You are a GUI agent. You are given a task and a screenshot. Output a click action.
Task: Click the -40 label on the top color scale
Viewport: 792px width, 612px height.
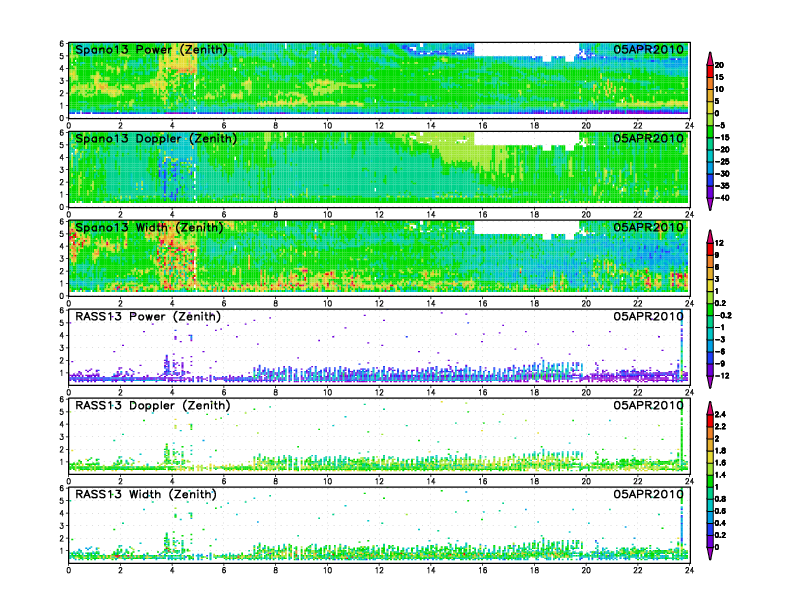722,198
